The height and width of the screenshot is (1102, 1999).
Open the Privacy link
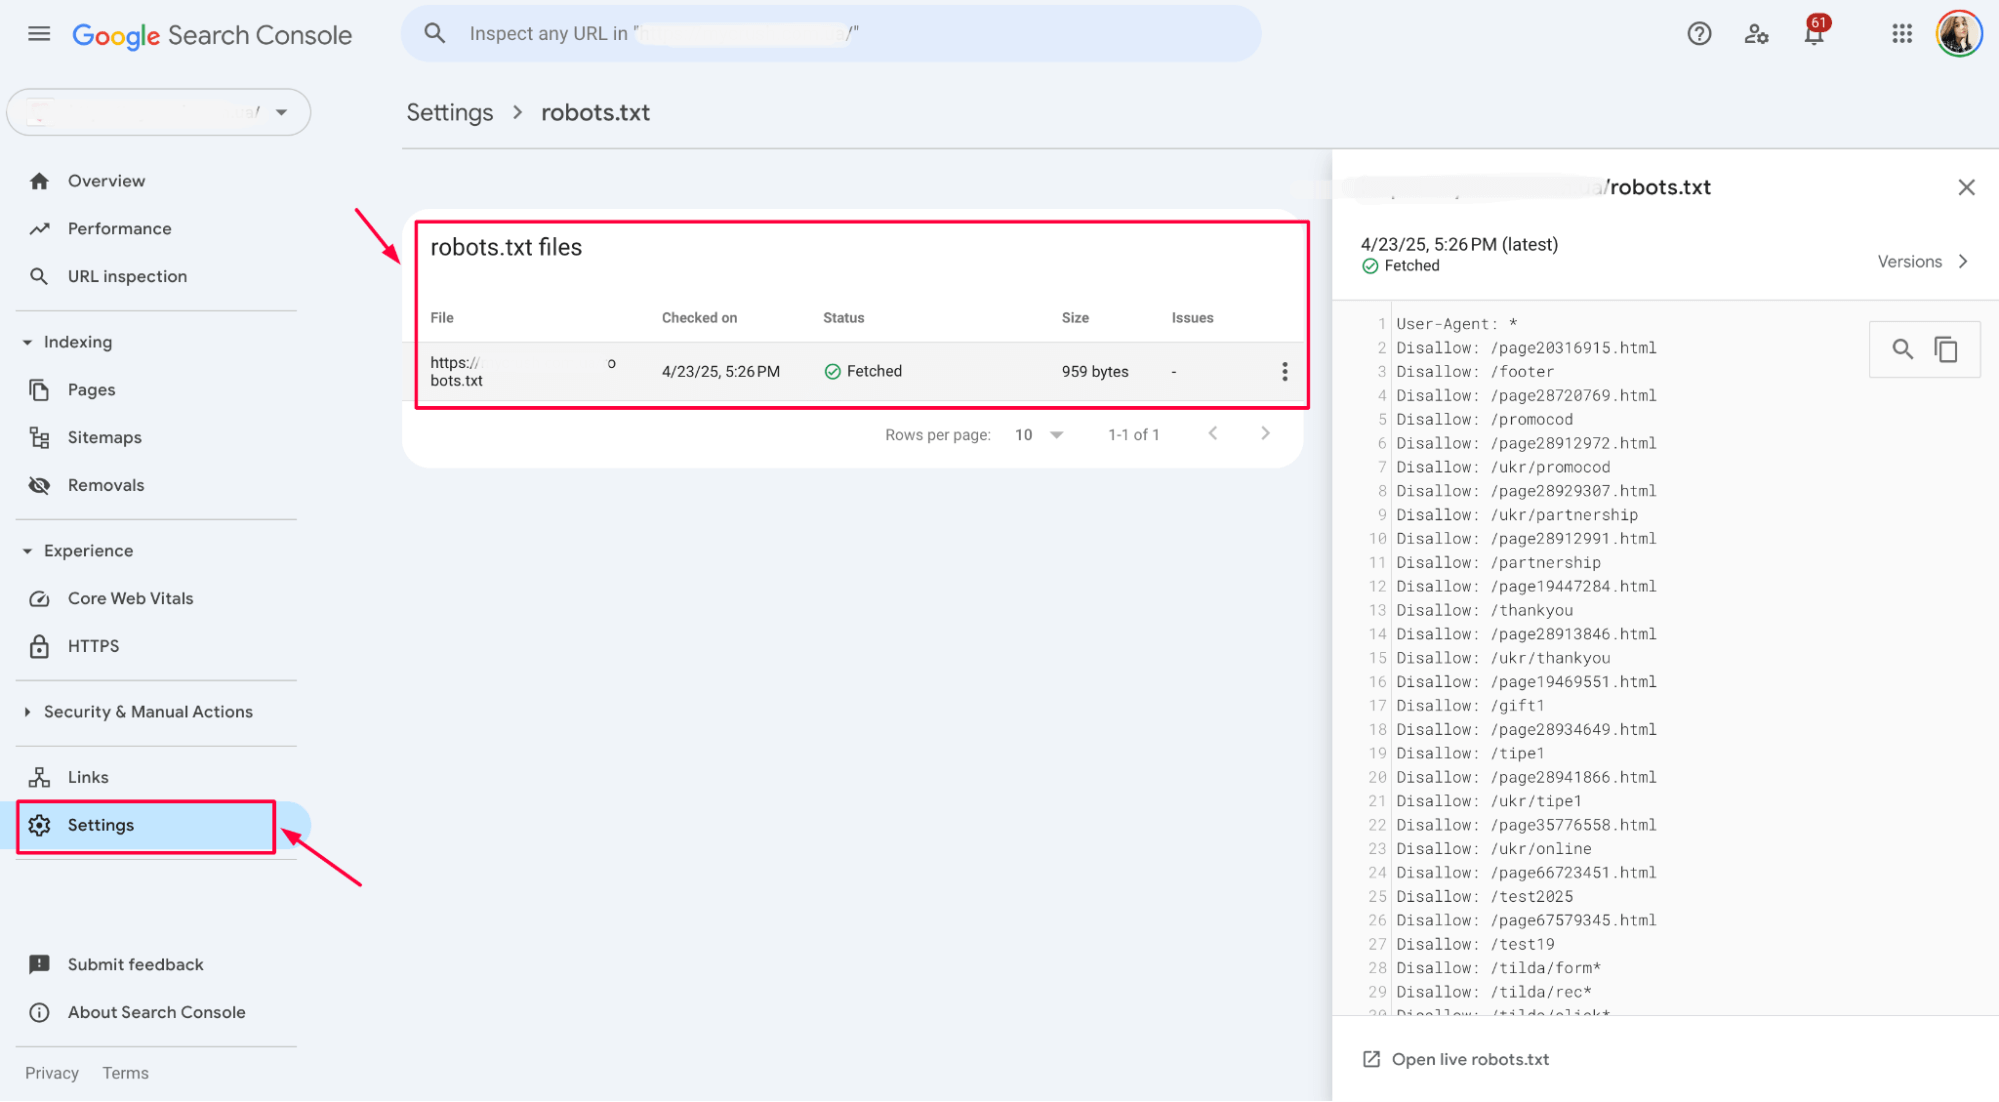coord(52,1073)
